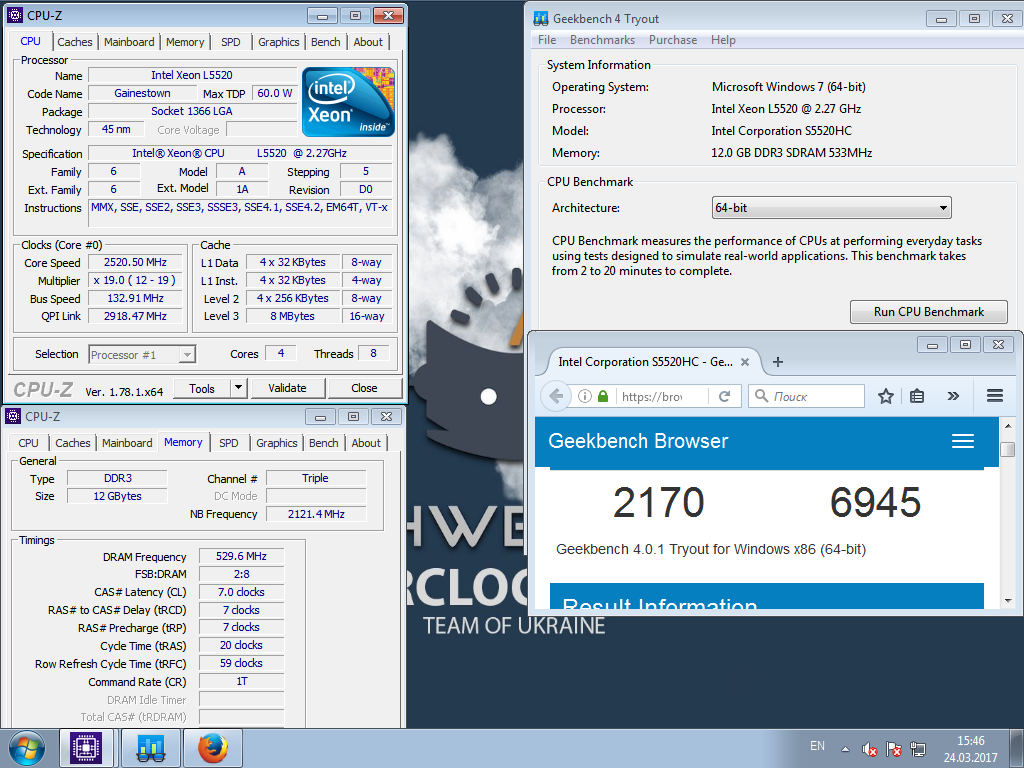
Task: Click CPU-Z taskbar icon
Action: click(87, 748)
